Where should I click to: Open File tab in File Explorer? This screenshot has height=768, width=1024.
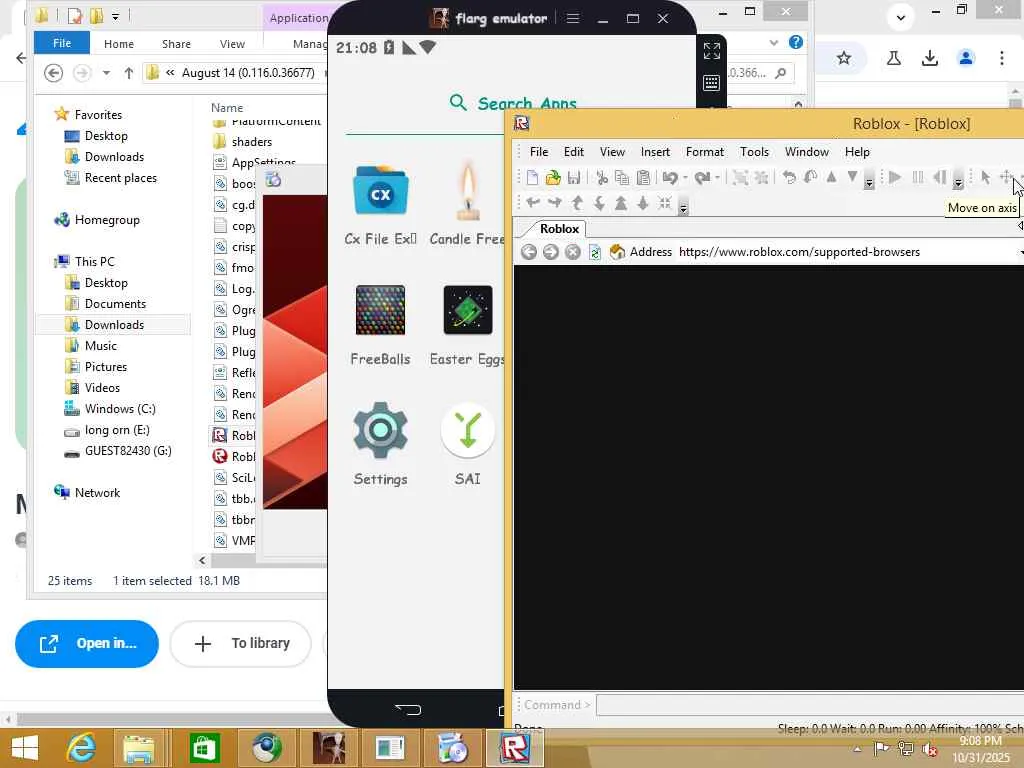point(62,43)
